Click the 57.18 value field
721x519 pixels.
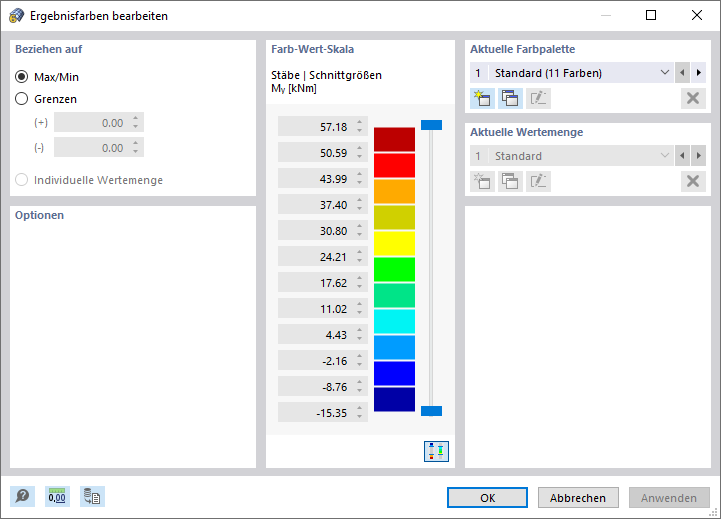314,127
